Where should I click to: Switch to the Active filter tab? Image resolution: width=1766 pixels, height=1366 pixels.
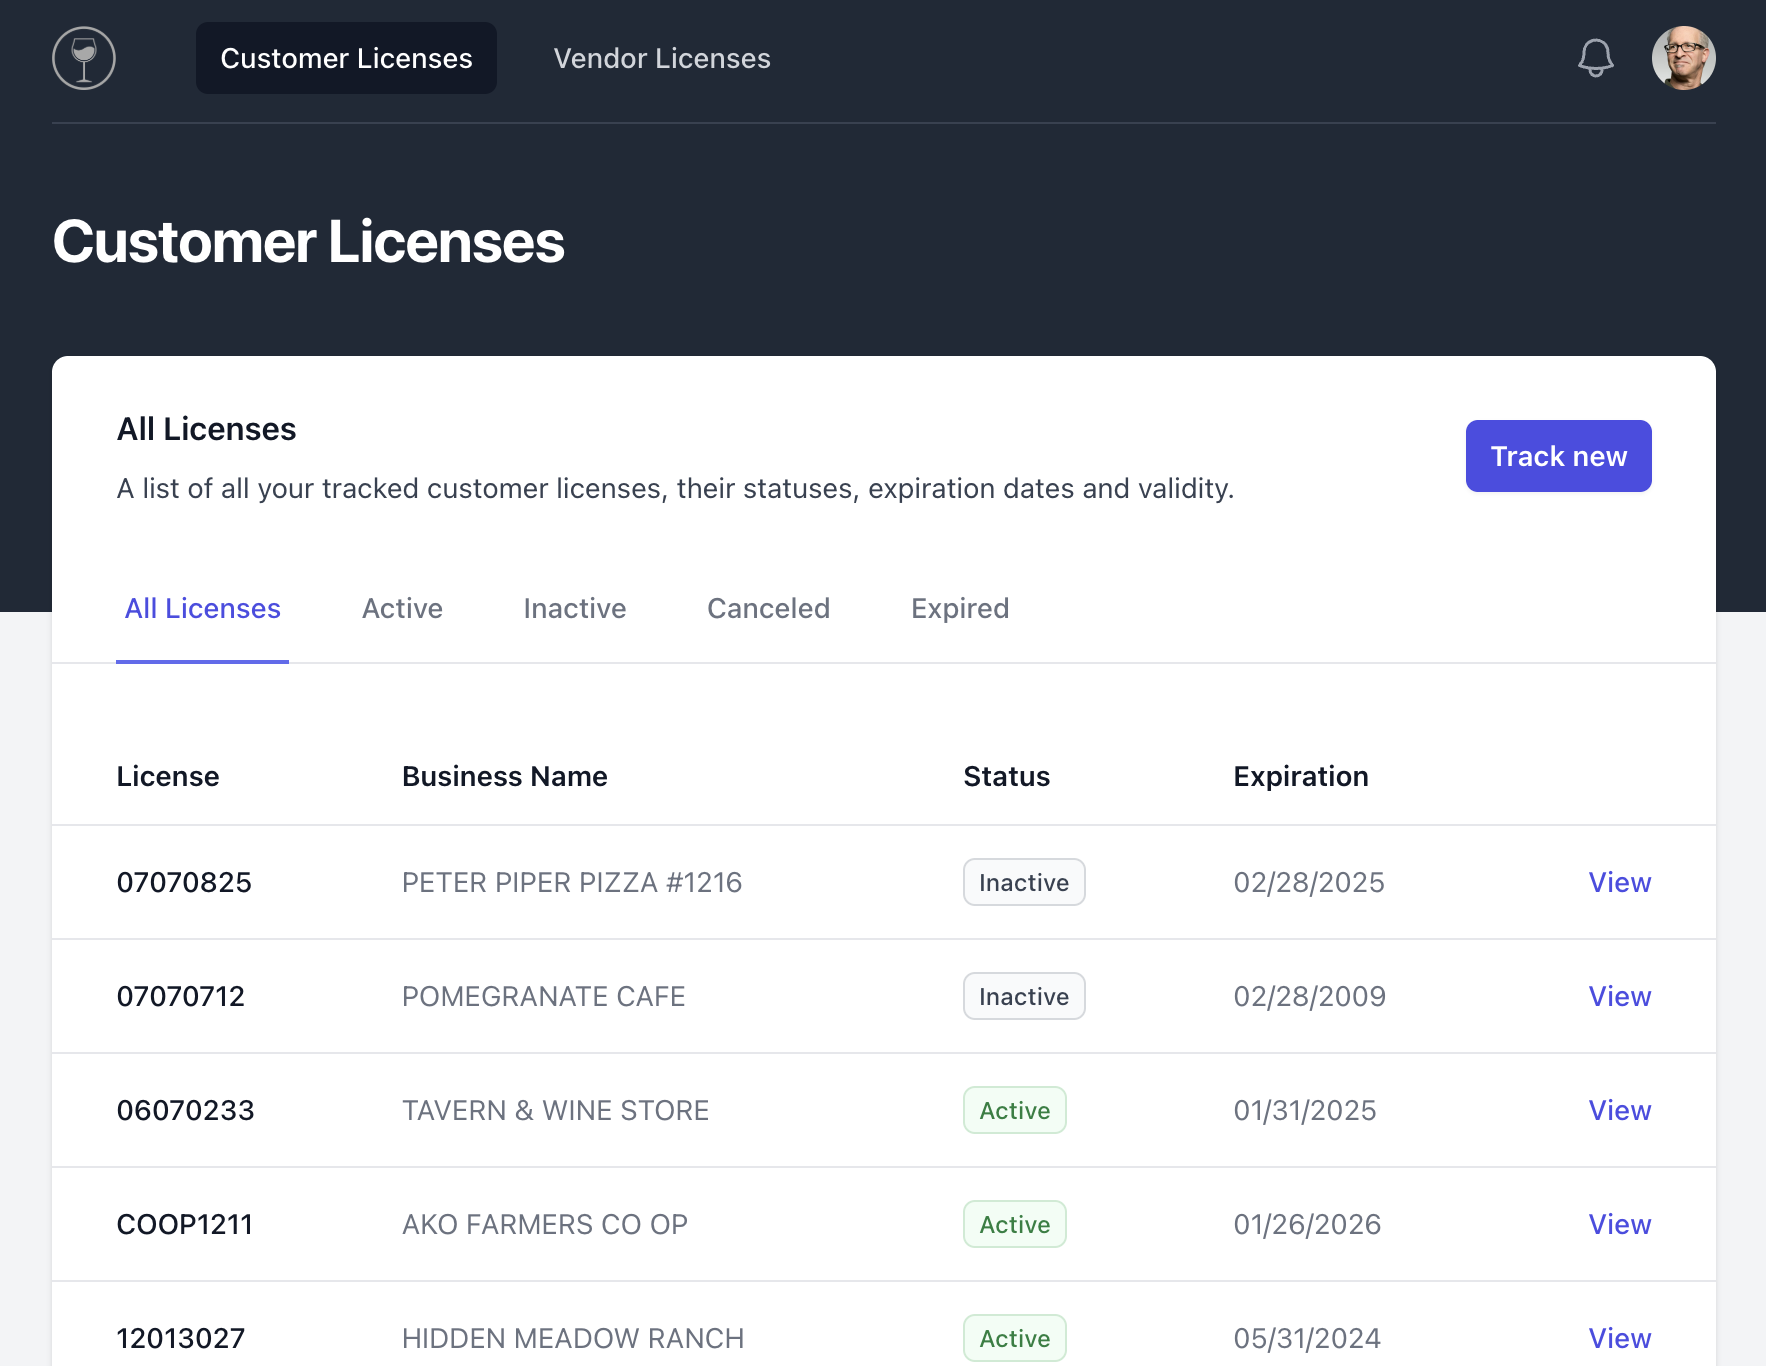pyautogui.click(x=402, y=609)
